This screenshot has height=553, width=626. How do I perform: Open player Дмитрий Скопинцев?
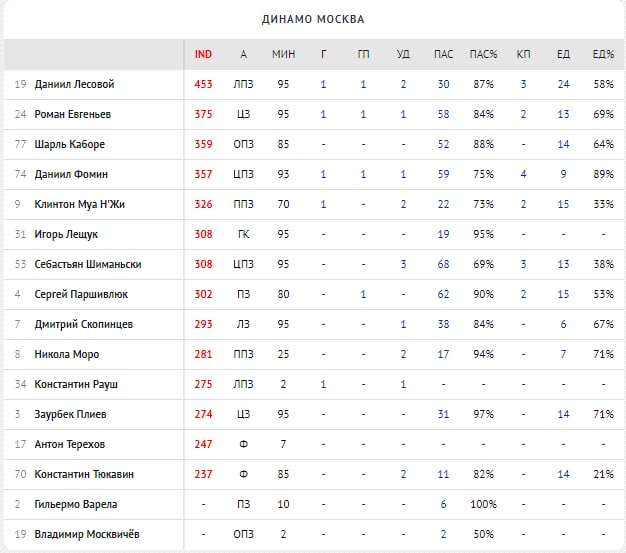(x=83, y=324)
